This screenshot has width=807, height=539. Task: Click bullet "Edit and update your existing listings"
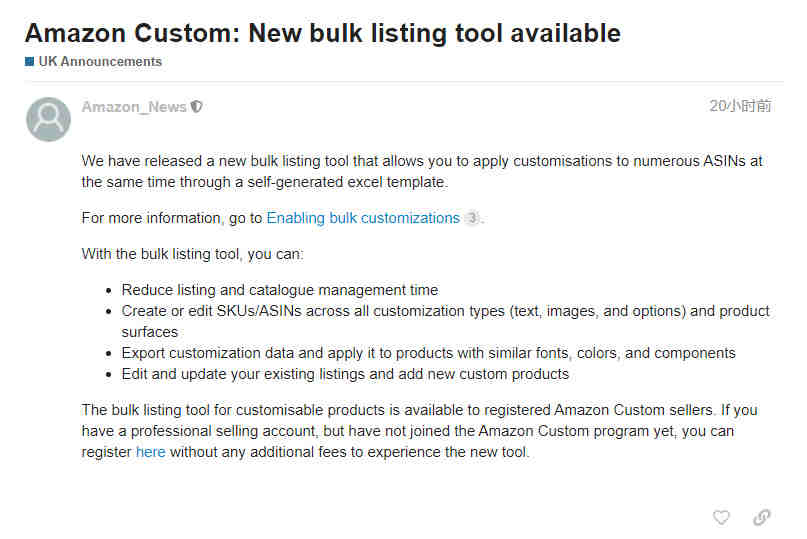pyautogui.click(x=345, y=374)
